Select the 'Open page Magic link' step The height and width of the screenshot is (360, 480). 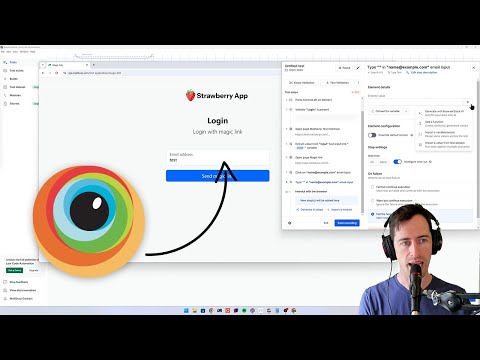pos(309,157)
